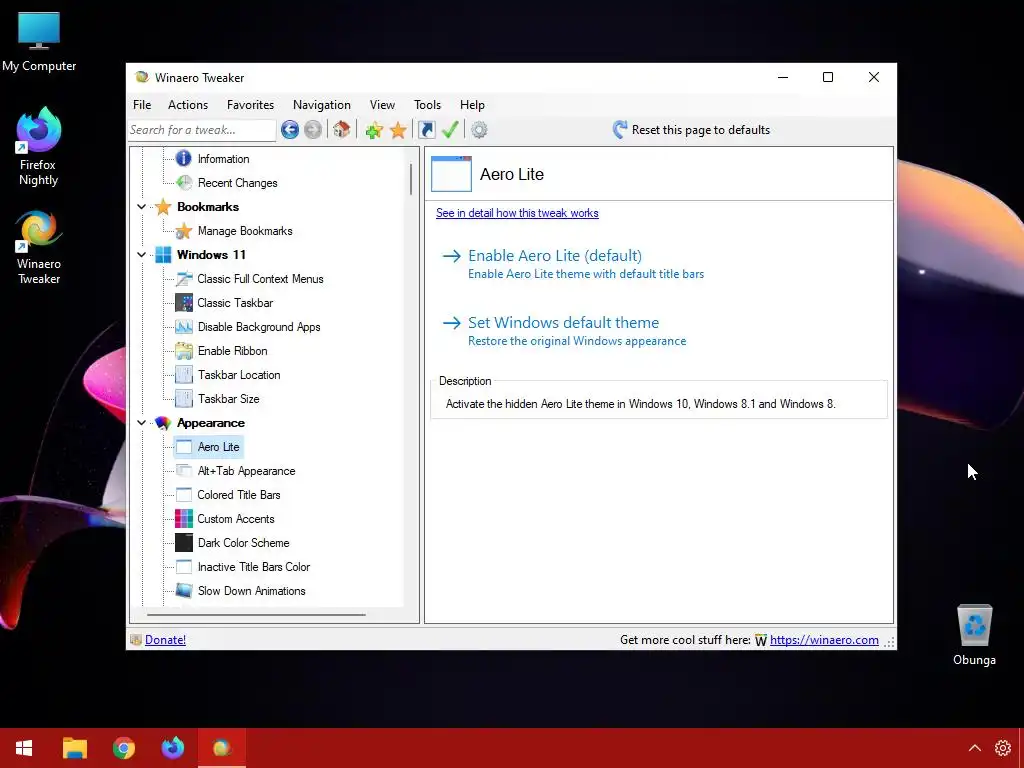Select the Aero Lite tree item

point(218,447)
